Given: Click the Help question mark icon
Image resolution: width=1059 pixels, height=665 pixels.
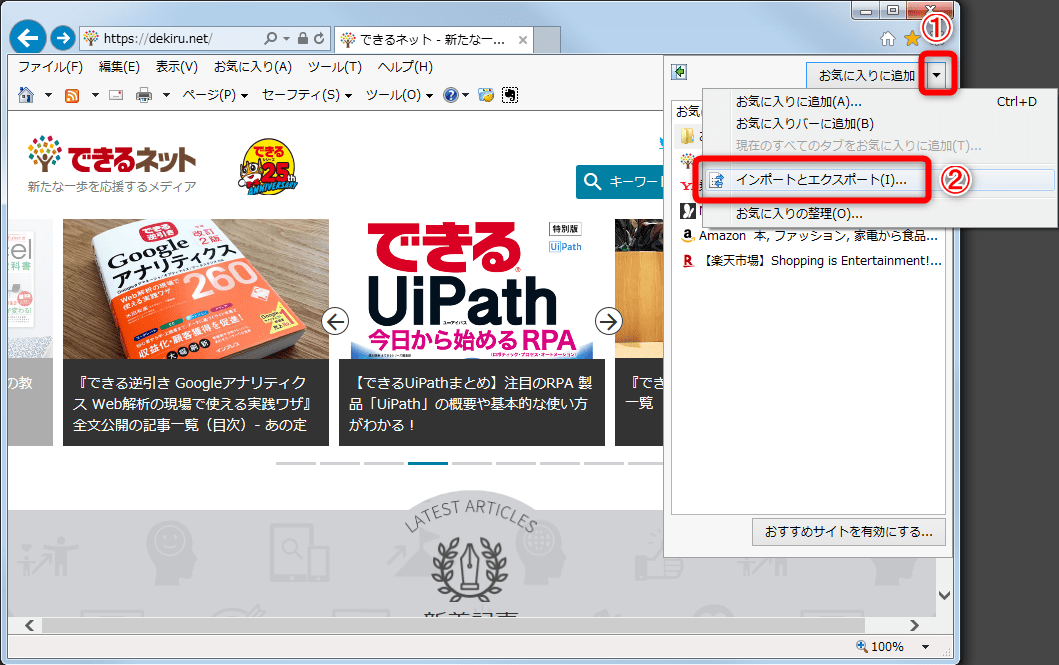Looking at the screenshot, I should click(450, 95).
